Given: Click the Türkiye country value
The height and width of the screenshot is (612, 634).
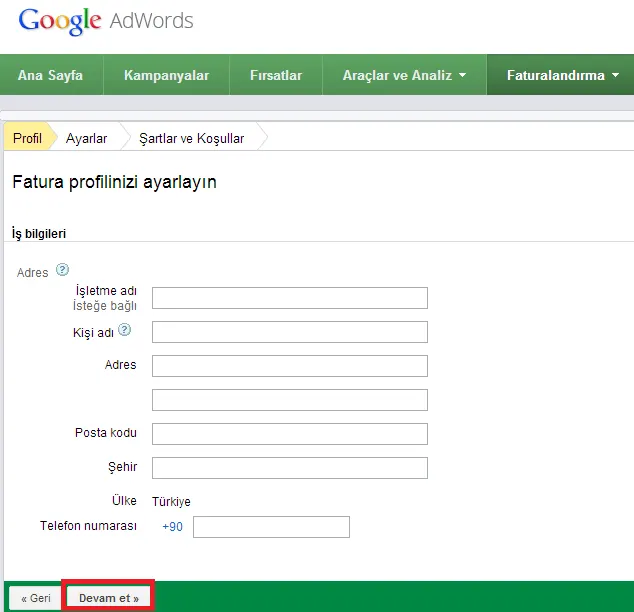Looking at the screenshot, I should (171, 502).
